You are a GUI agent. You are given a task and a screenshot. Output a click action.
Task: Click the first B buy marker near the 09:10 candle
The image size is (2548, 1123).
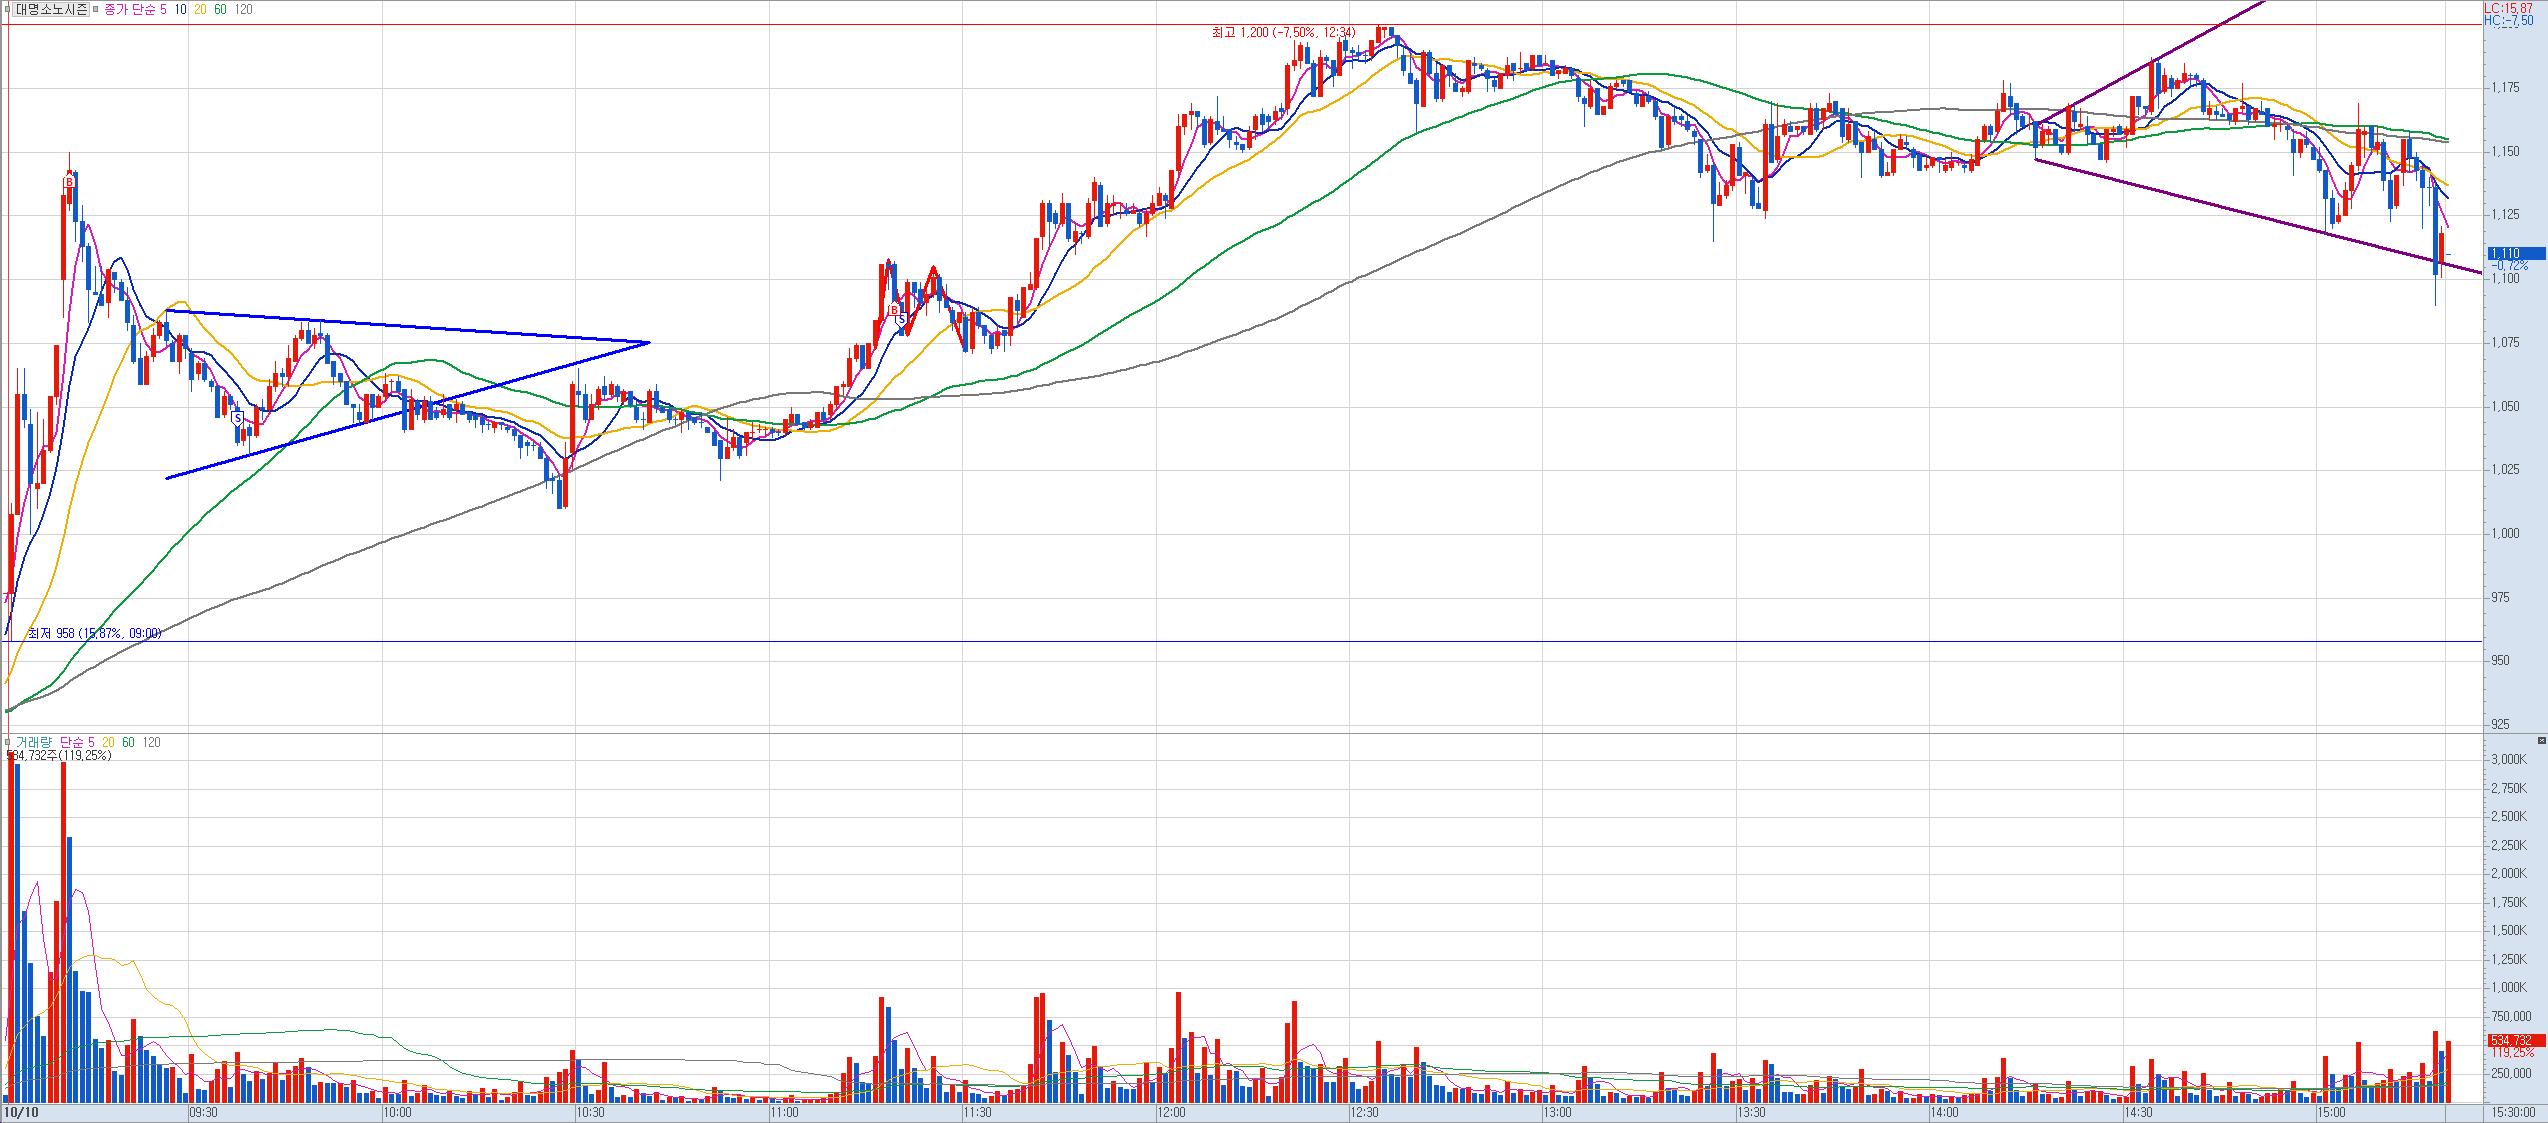[69, 182]
